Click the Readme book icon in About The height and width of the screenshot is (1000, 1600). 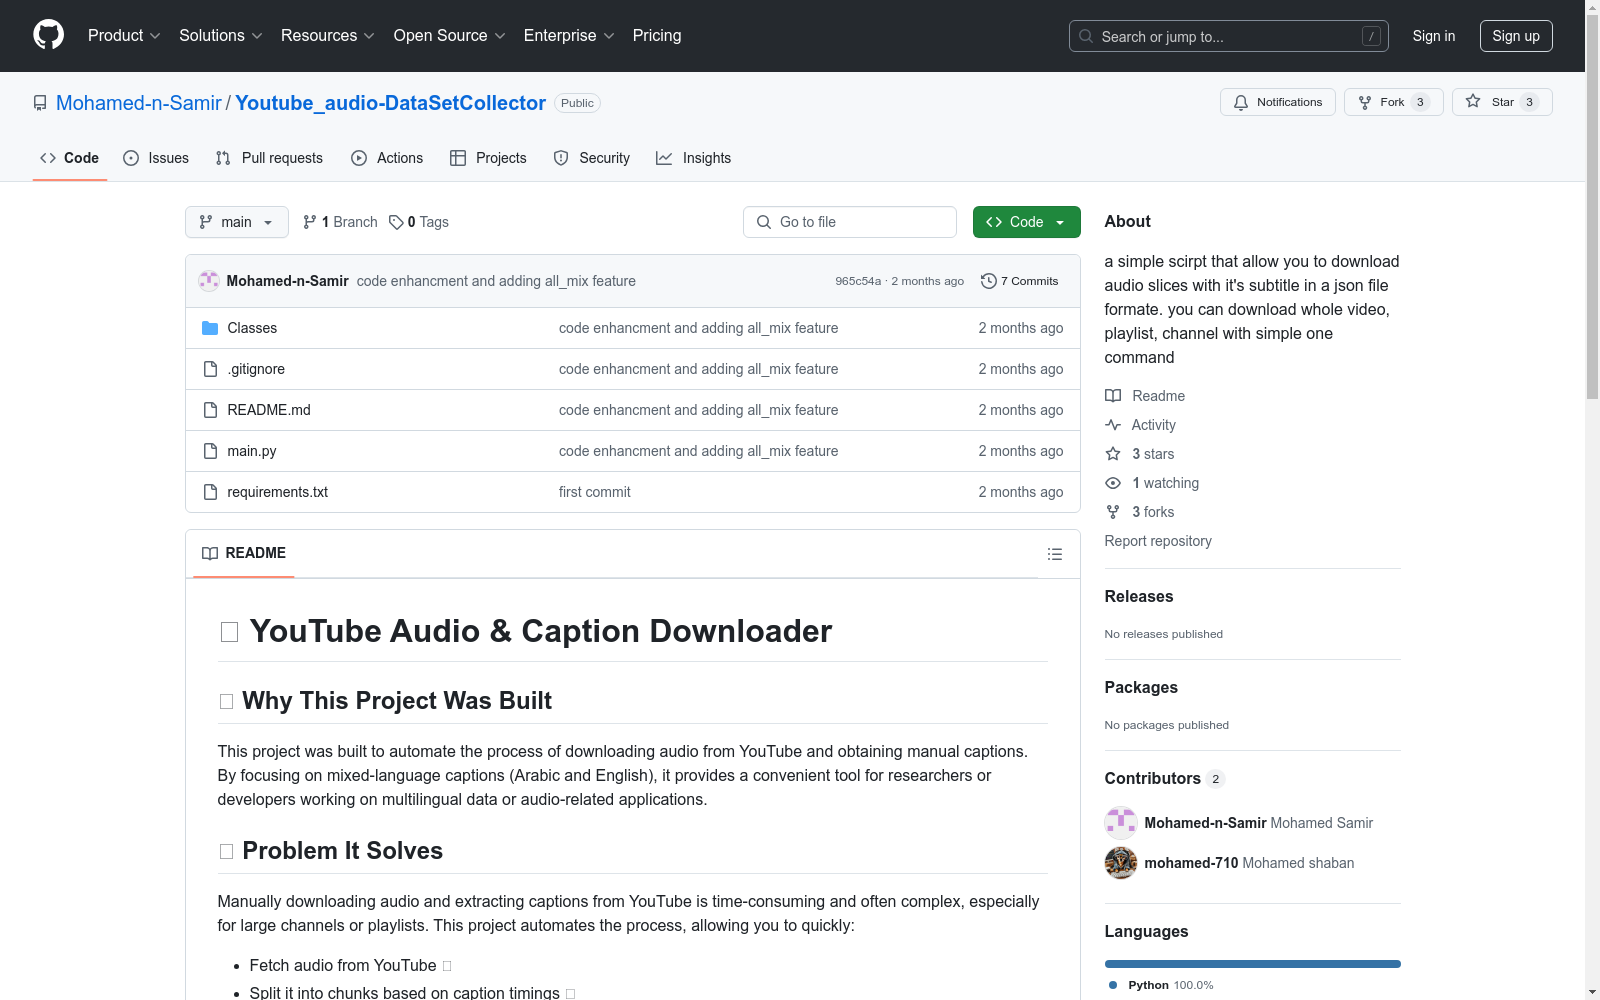pyautogui.click(x=1113, y=396)
